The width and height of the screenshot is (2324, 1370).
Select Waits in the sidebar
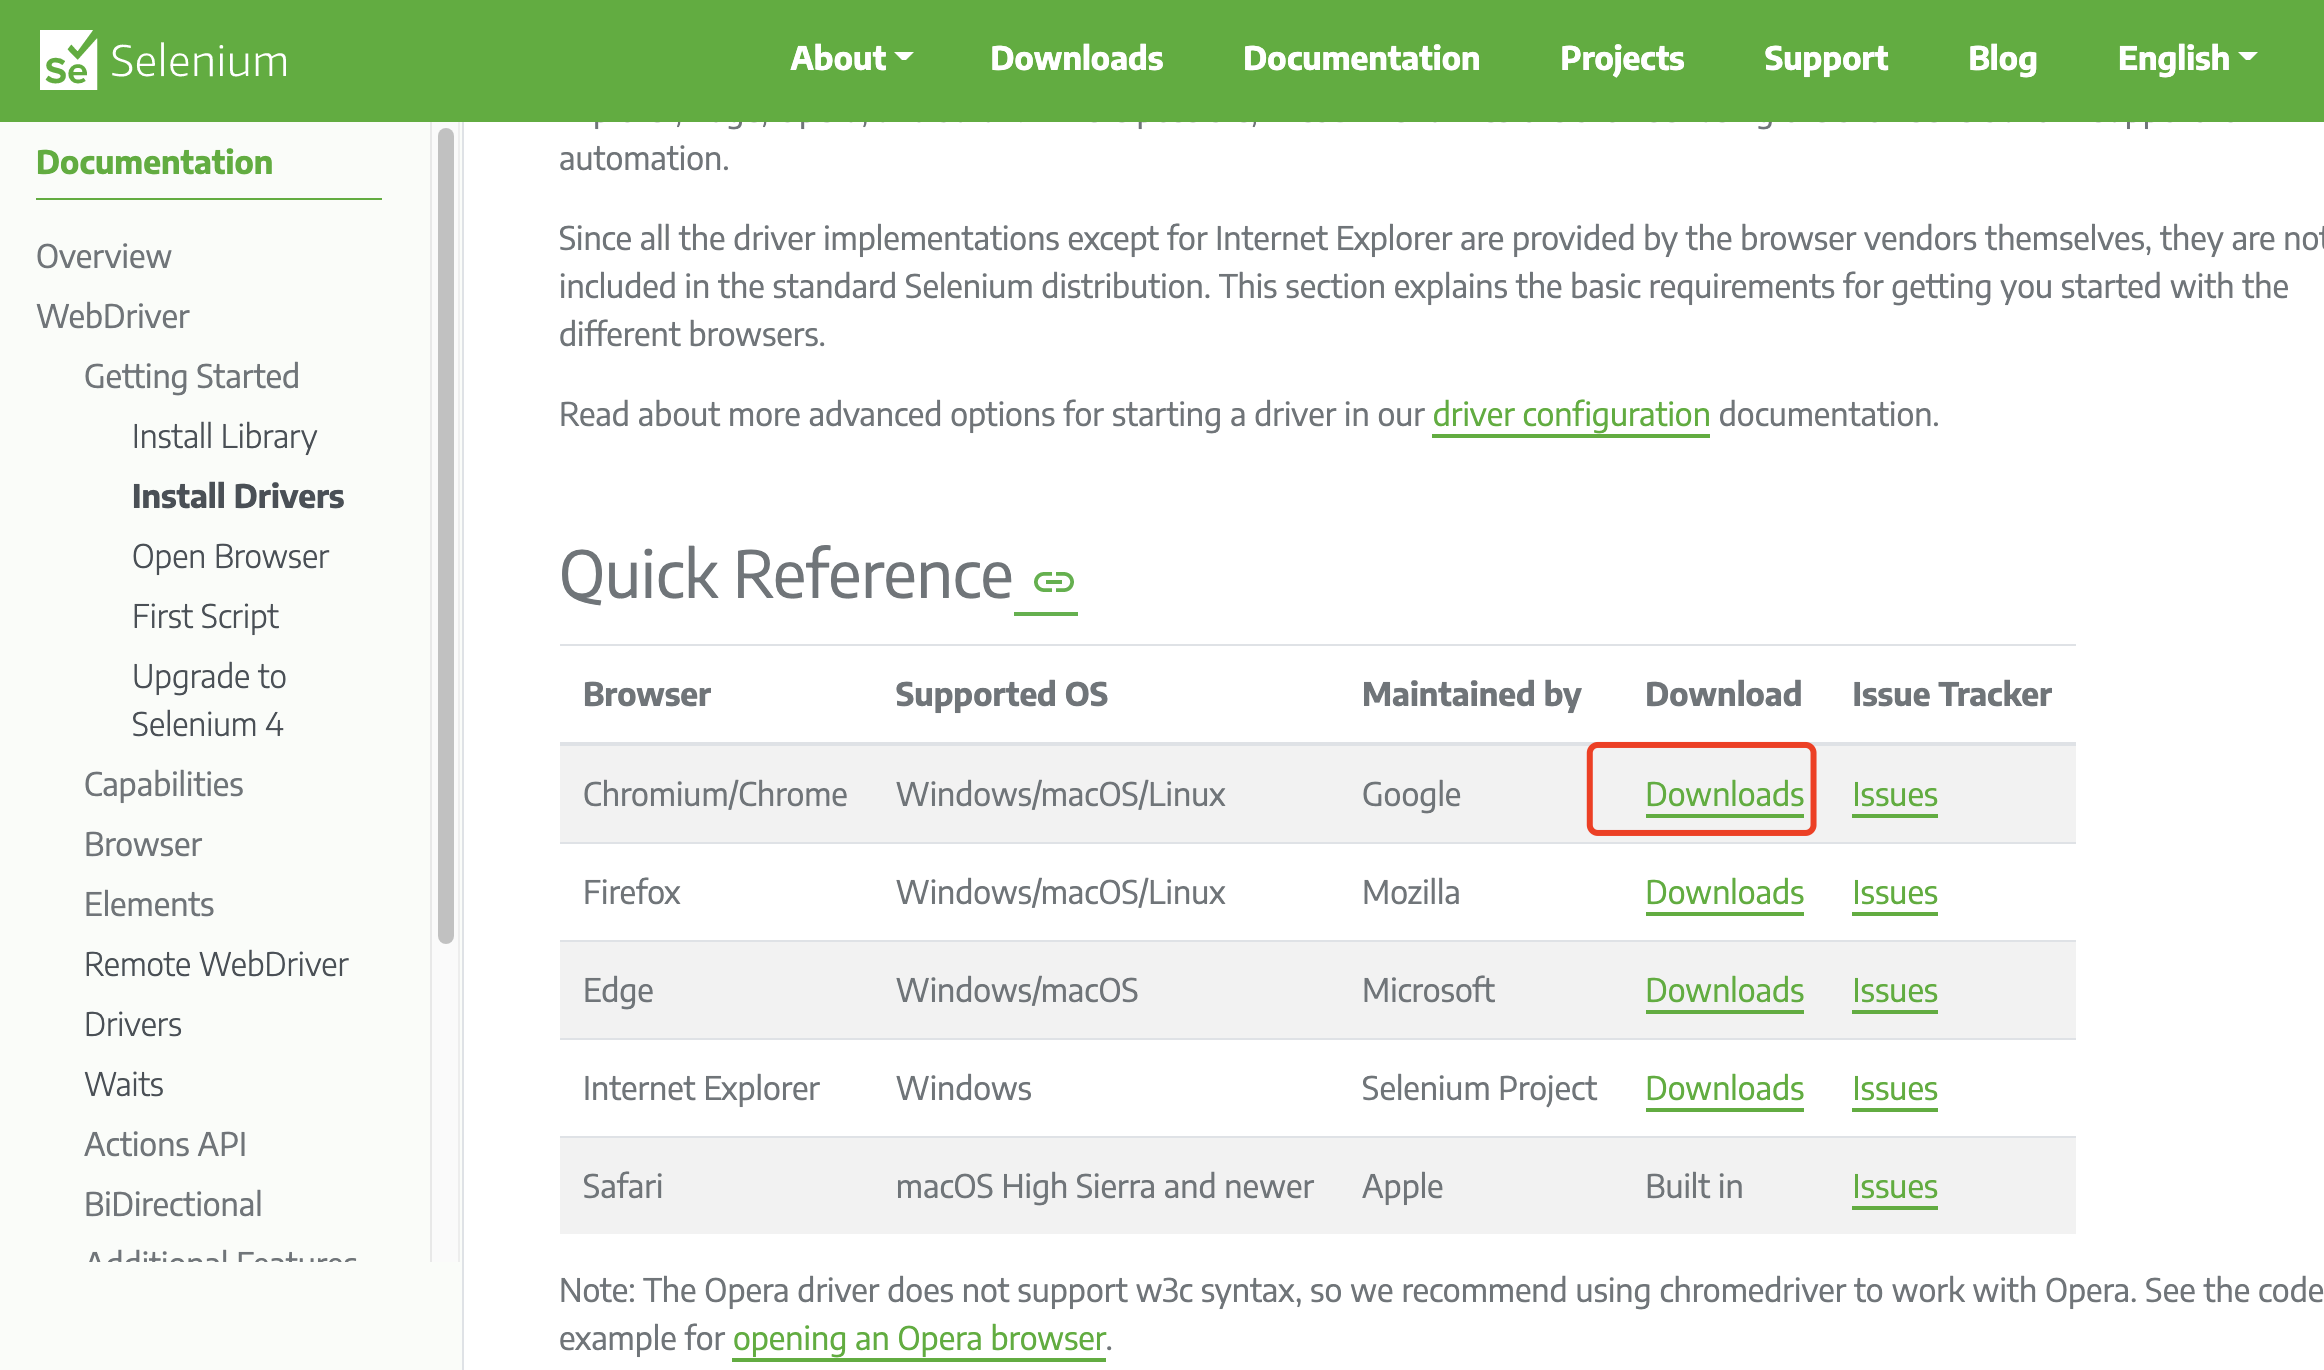[124, 1084]
